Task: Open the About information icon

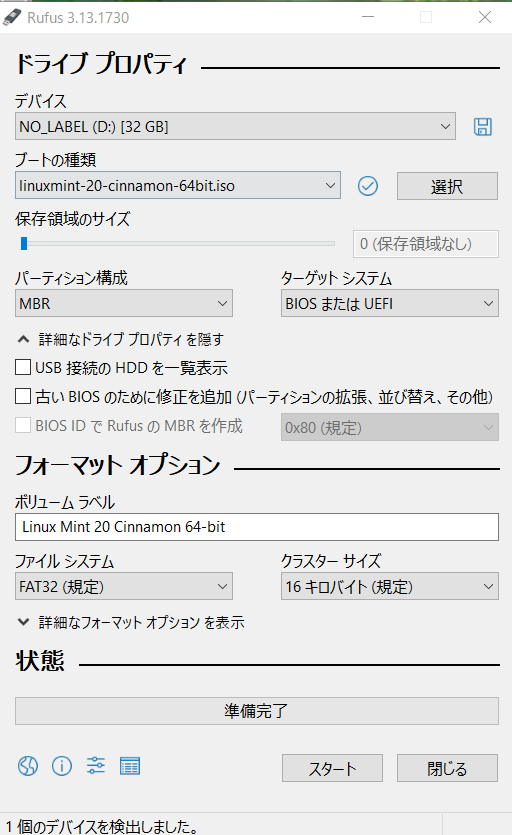Action: 62,766
